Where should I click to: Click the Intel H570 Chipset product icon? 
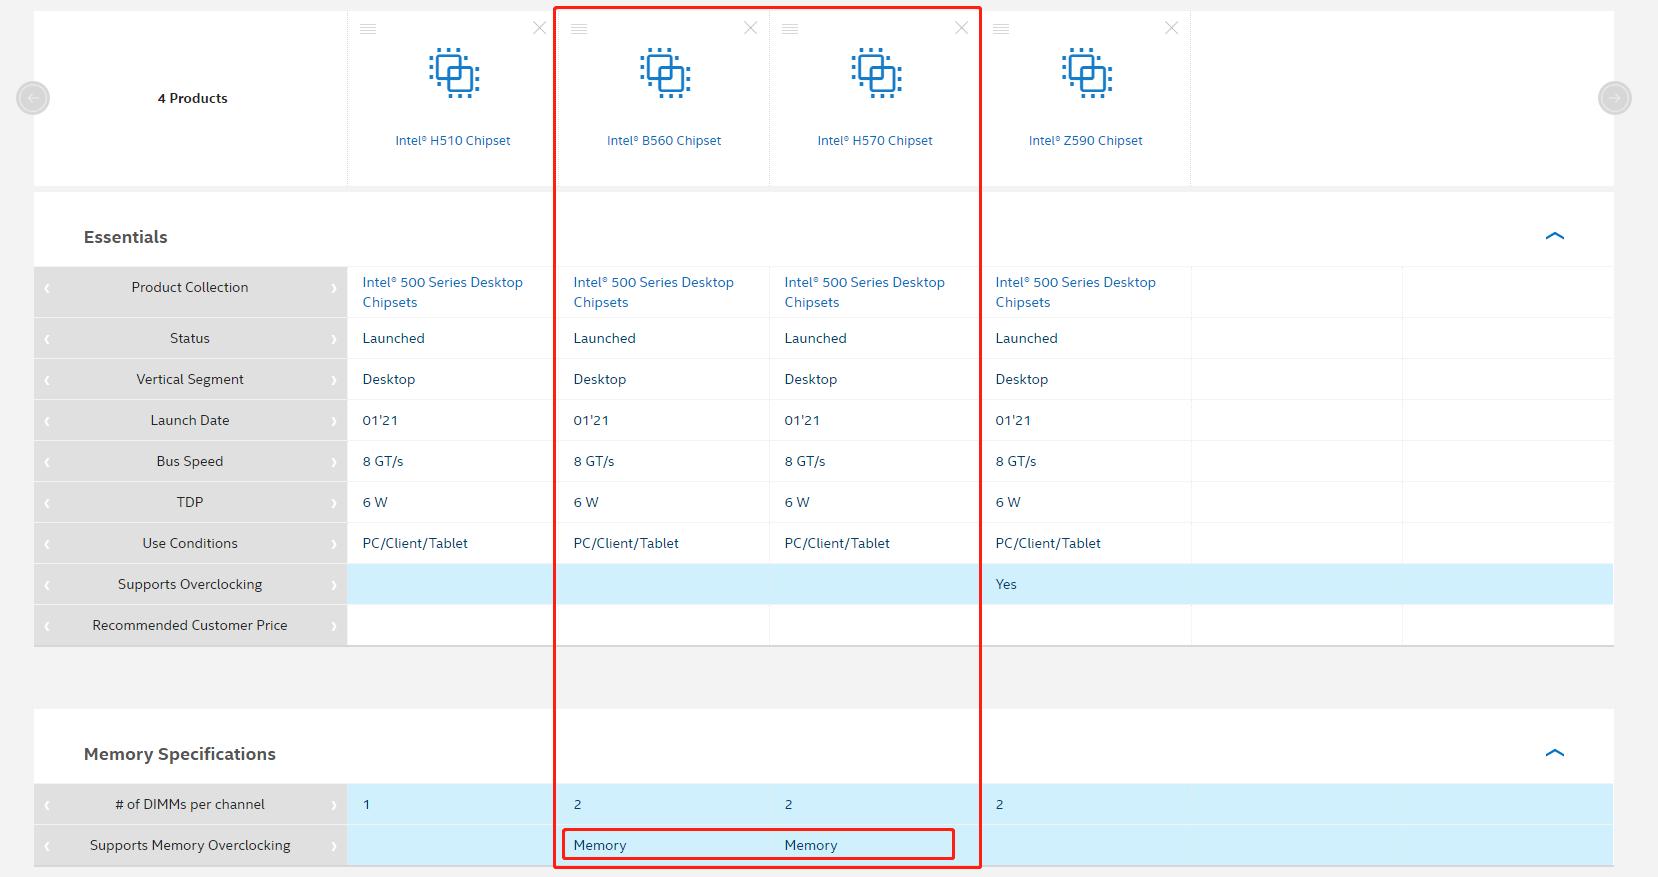pos(876,73)
